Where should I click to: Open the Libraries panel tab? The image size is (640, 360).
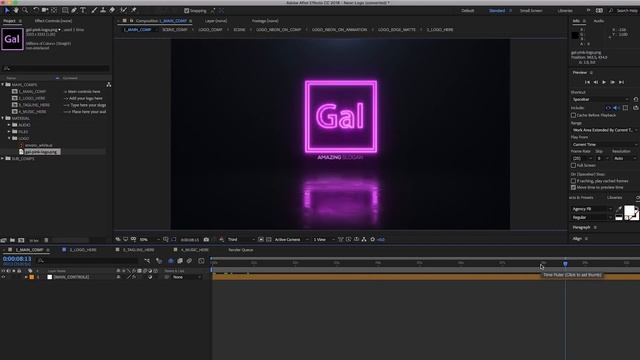click(x=614, y=198)
